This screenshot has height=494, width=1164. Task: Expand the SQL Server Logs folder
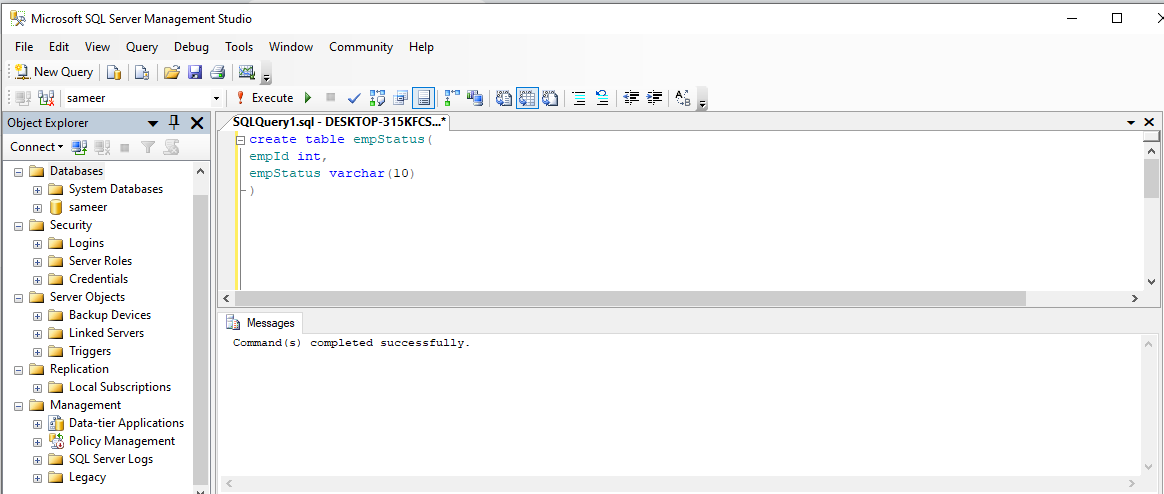[37, 460]
